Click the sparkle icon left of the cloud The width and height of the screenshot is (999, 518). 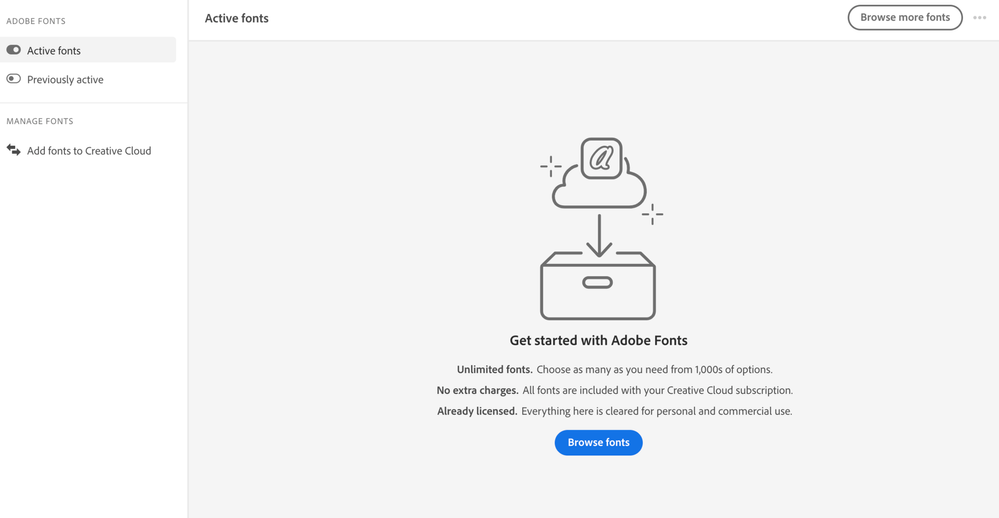coord(551,166)
